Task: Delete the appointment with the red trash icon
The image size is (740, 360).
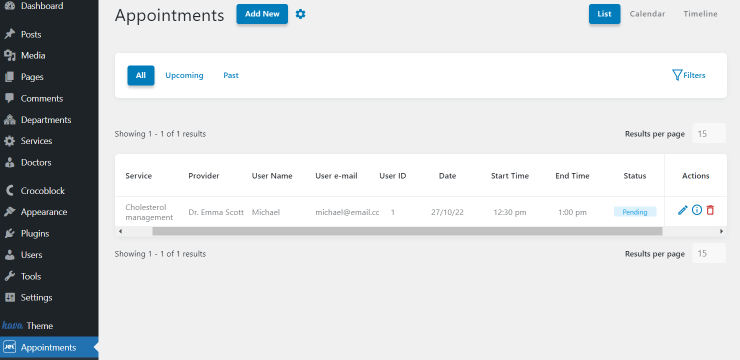Action: 710,210
